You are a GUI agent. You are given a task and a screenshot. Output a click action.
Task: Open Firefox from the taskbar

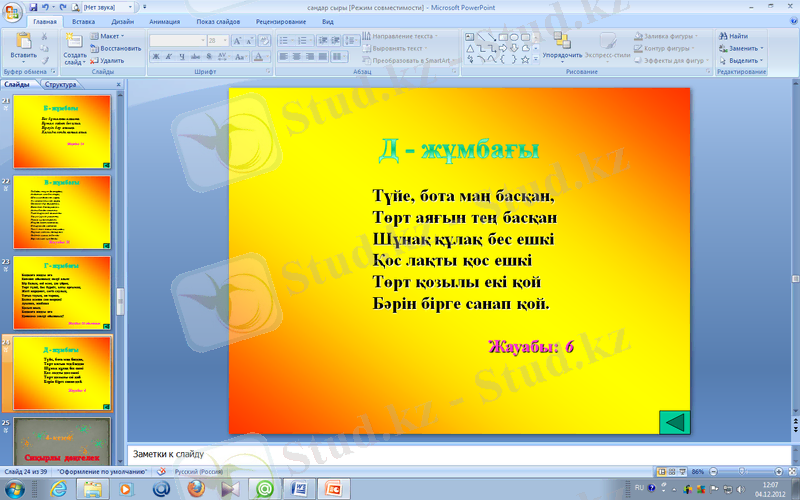195,488
